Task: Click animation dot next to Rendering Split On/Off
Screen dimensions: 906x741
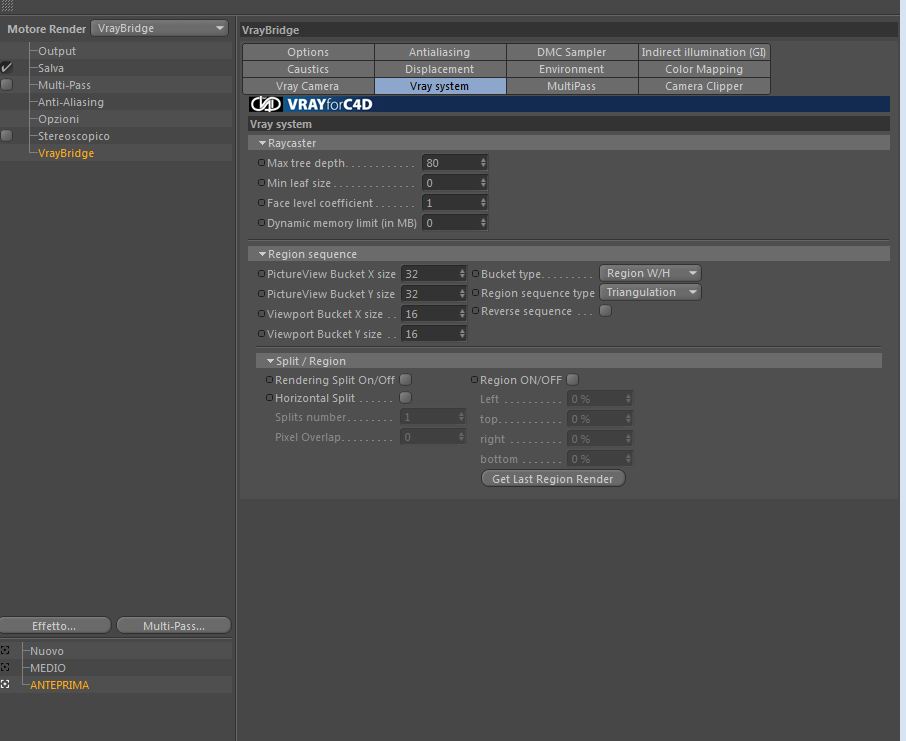Action: coord(269,380)
